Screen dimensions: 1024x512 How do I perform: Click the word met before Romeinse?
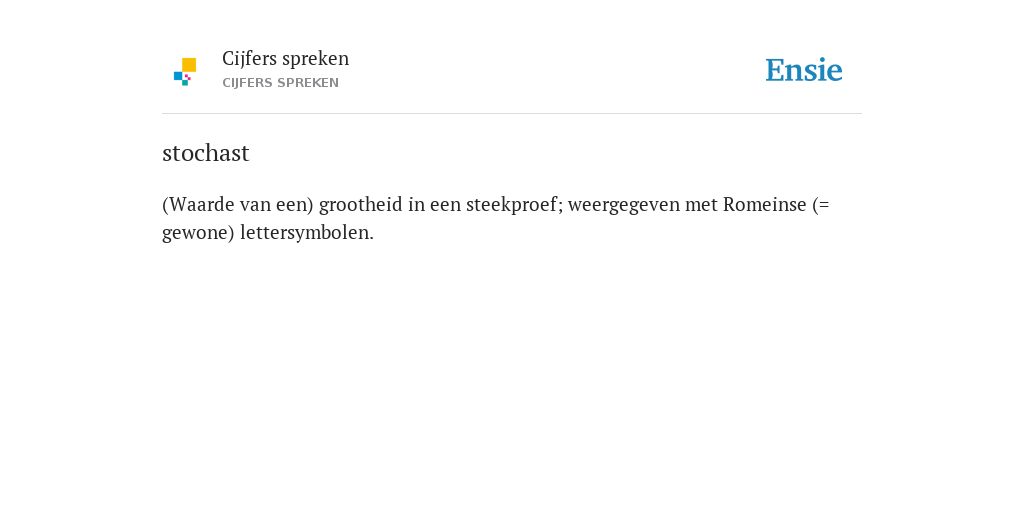click(x=701, y=205)
